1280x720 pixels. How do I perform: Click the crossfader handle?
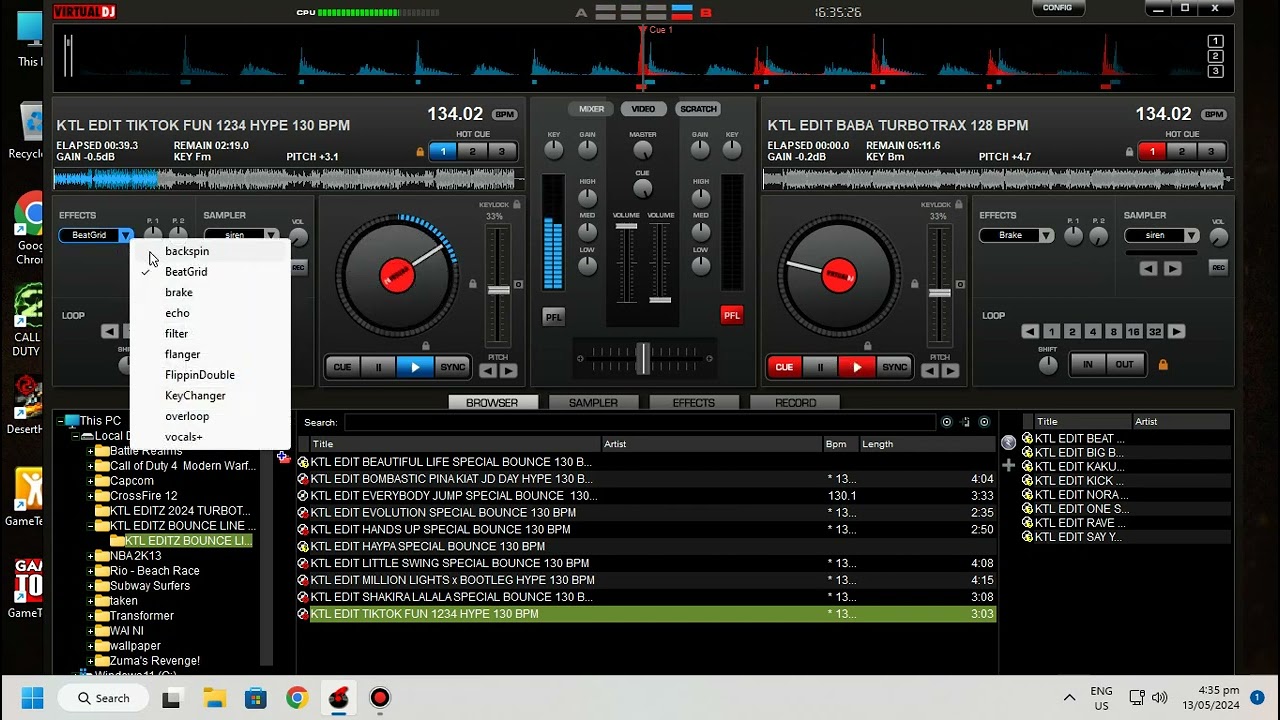642,358
